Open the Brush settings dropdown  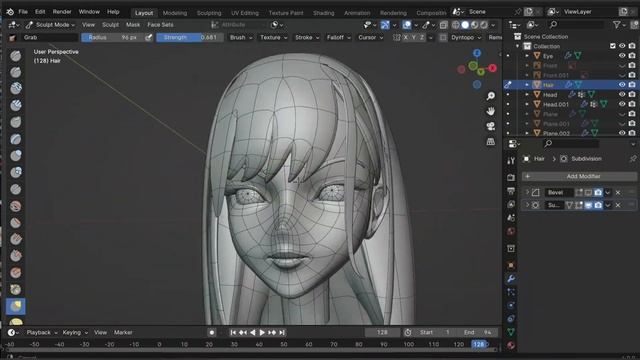pos(240,38)
